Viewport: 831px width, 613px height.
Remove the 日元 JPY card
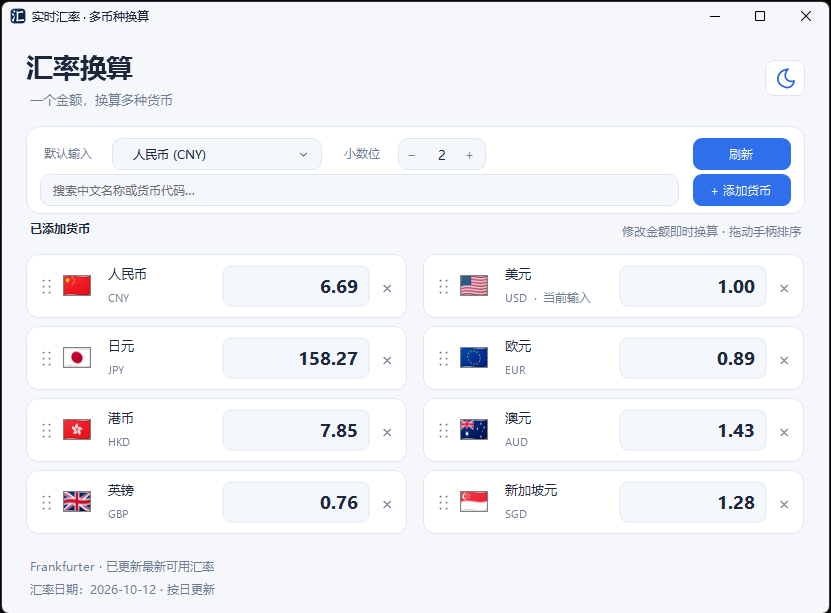387,360
